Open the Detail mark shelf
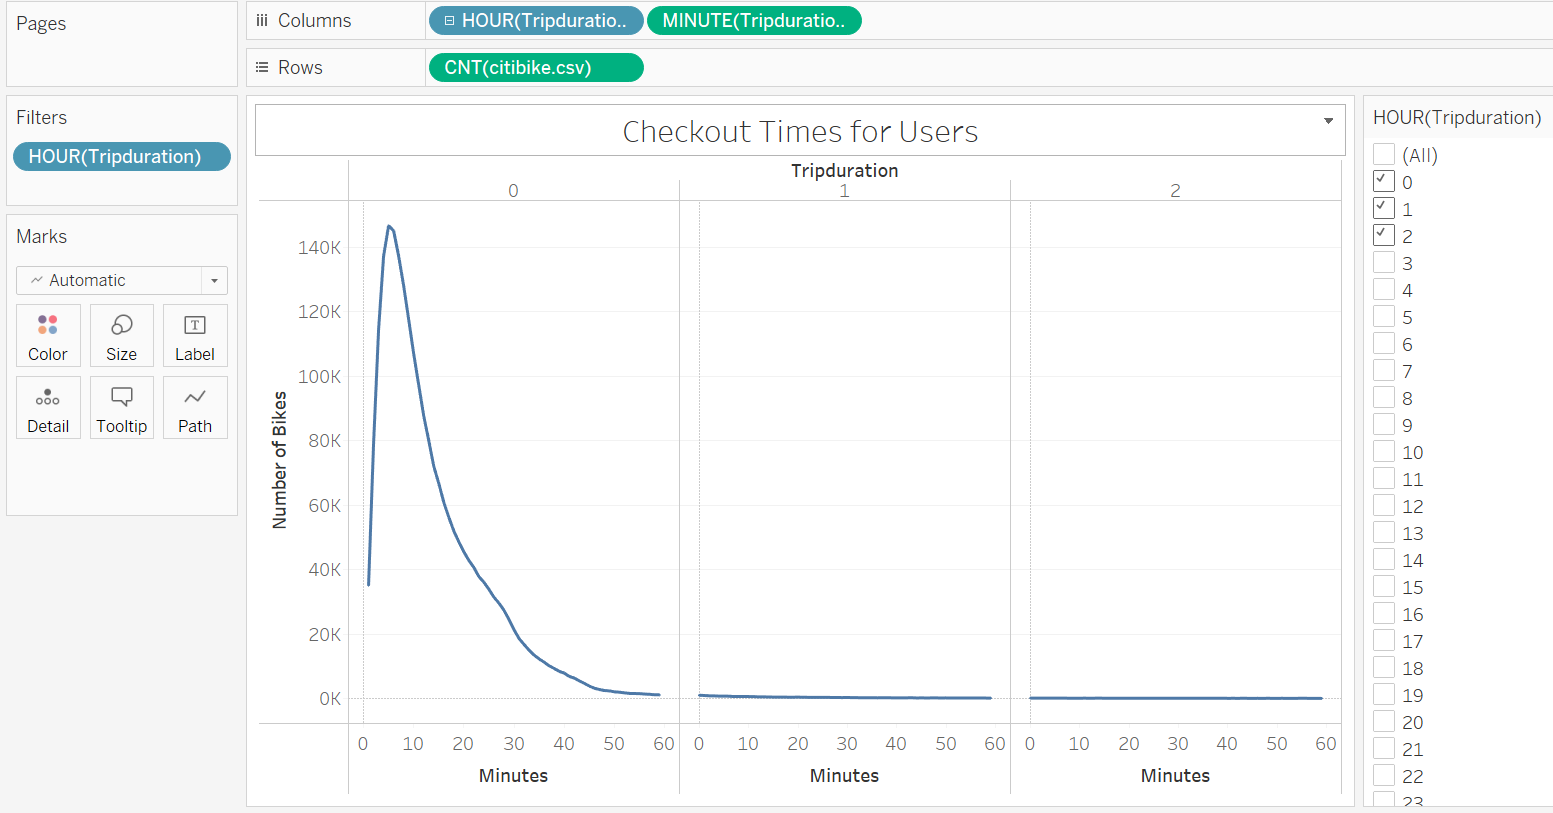 pos(47,407)
